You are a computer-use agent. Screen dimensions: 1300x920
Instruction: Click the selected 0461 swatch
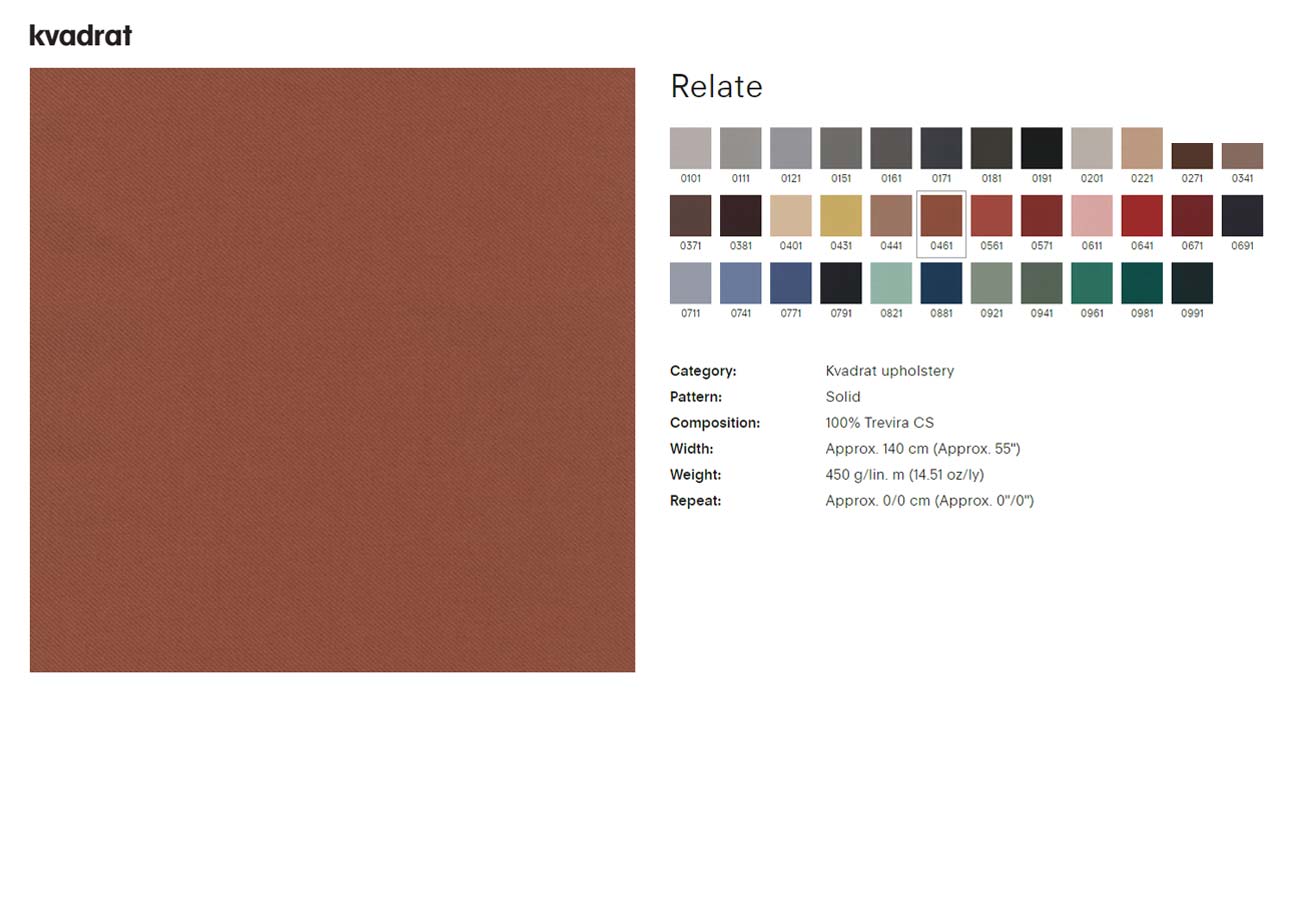[x=941, y=216]
